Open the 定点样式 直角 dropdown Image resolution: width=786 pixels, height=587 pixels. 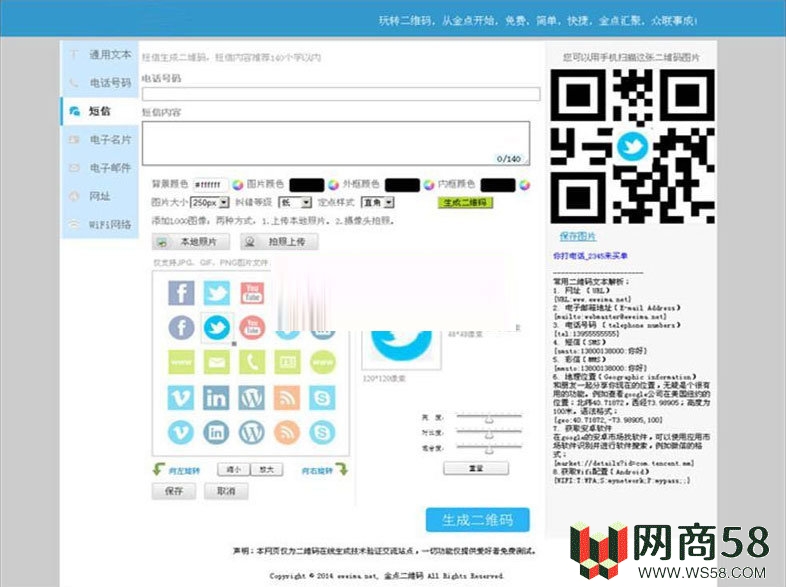click(378, 203)
